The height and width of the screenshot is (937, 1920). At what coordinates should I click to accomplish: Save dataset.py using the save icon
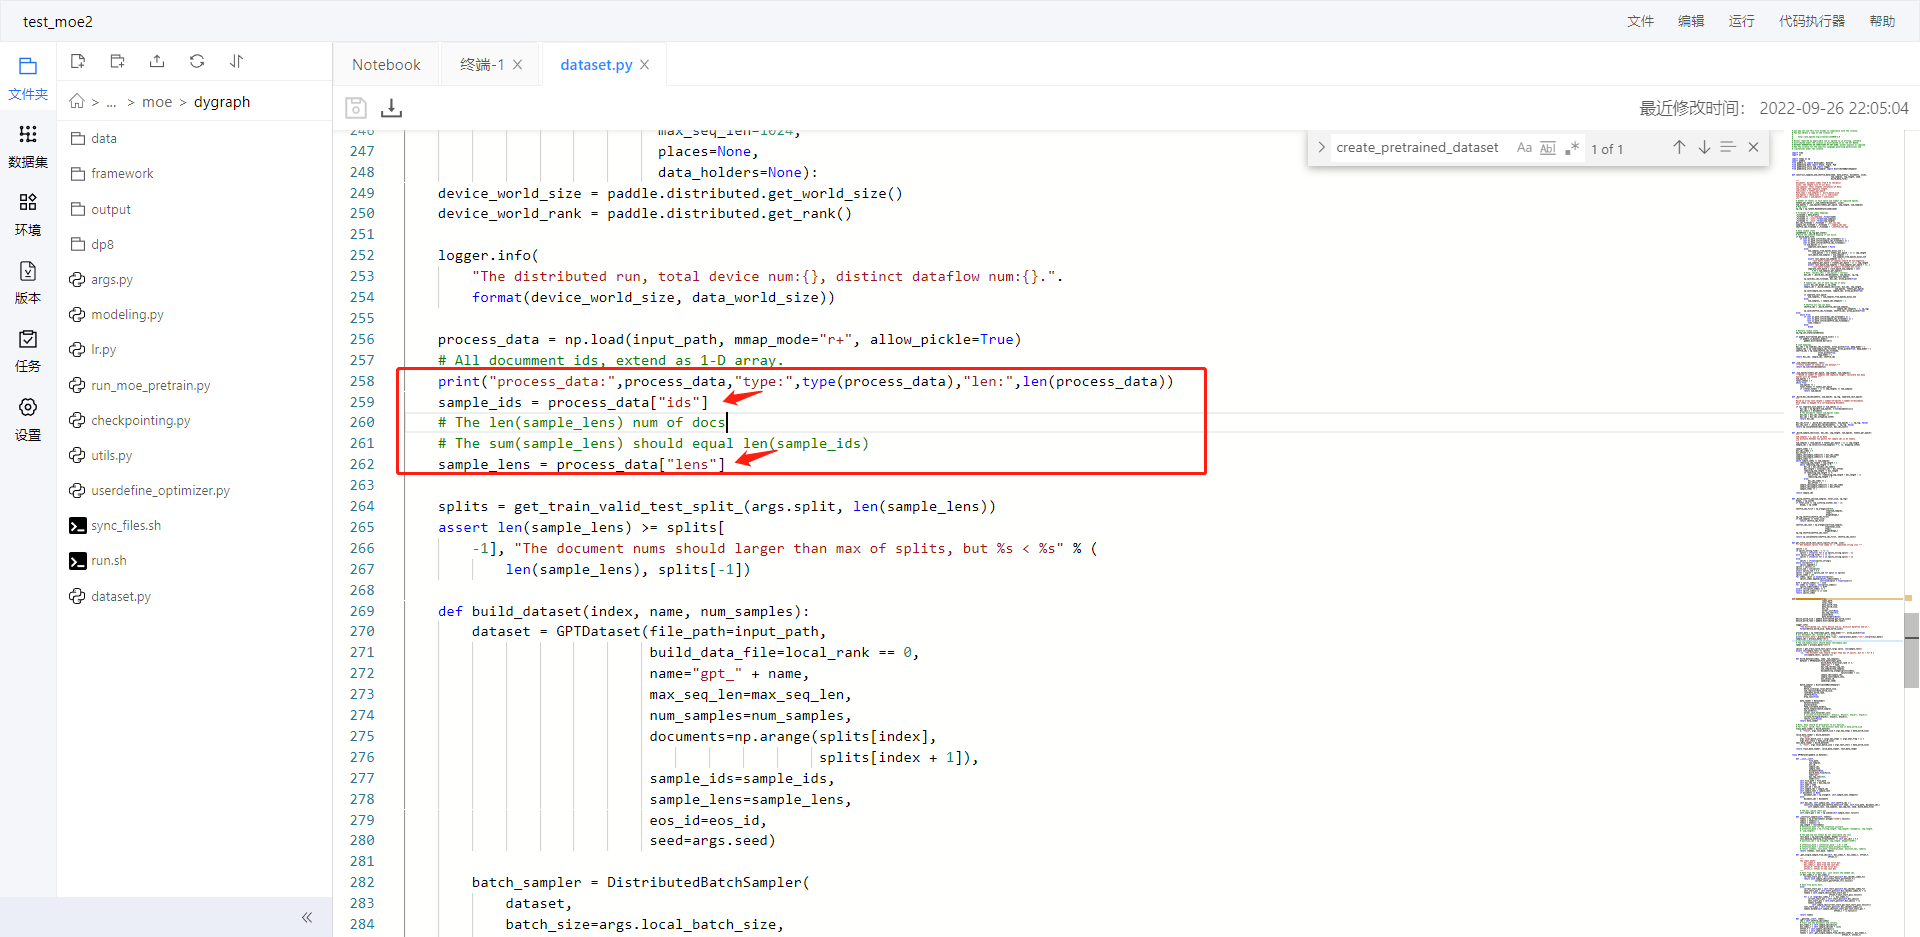[355, 107]
